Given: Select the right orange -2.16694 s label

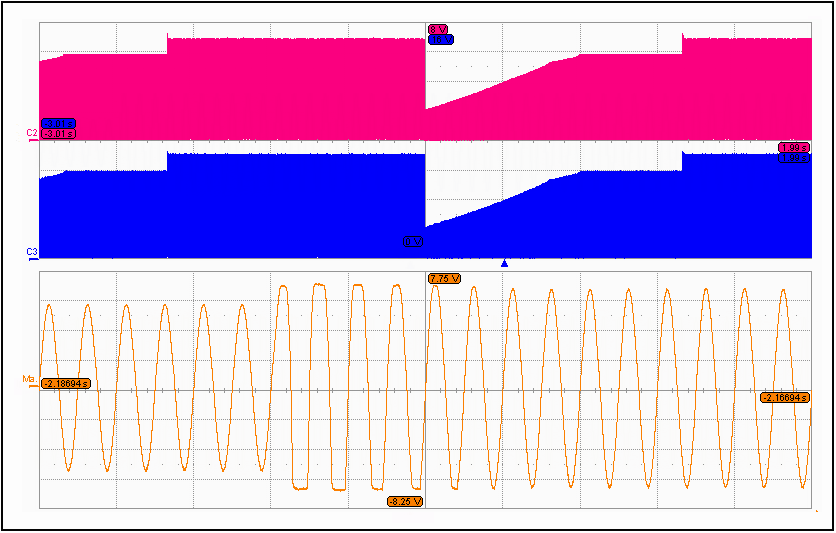Looking at the screenshot, I should coord(785,397).
